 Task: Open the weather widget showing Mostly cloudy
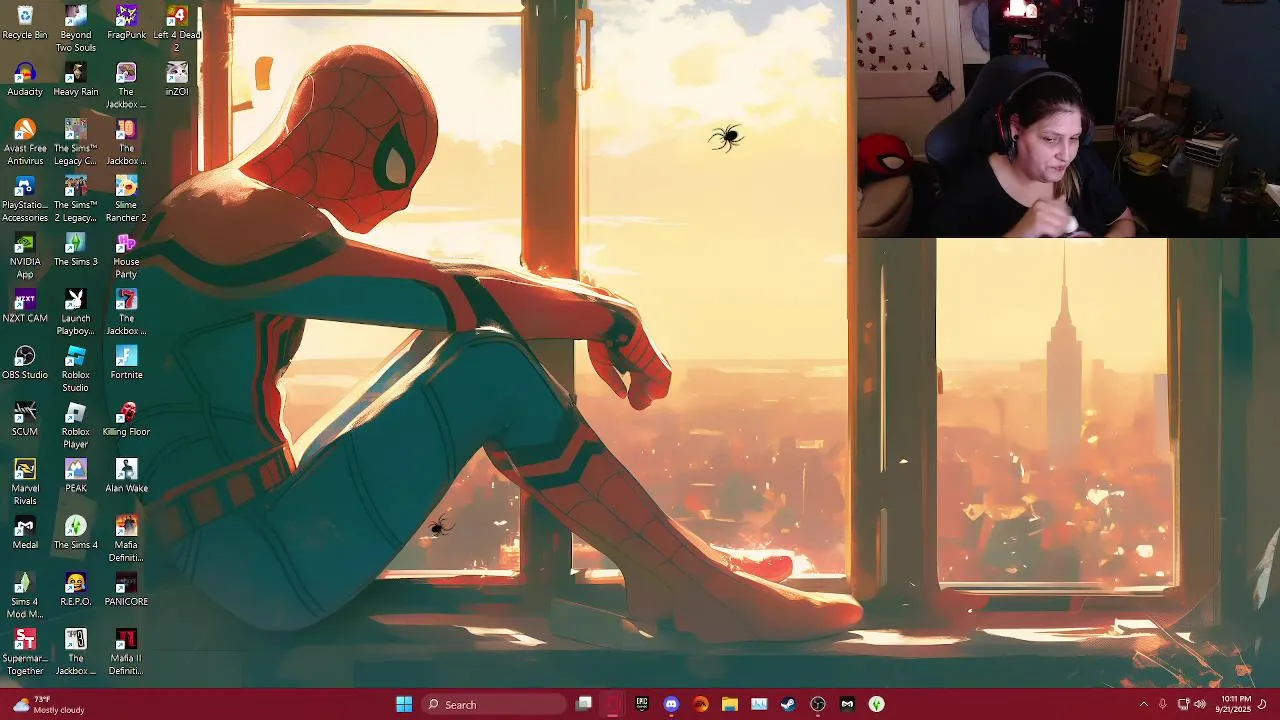point(48,704)
